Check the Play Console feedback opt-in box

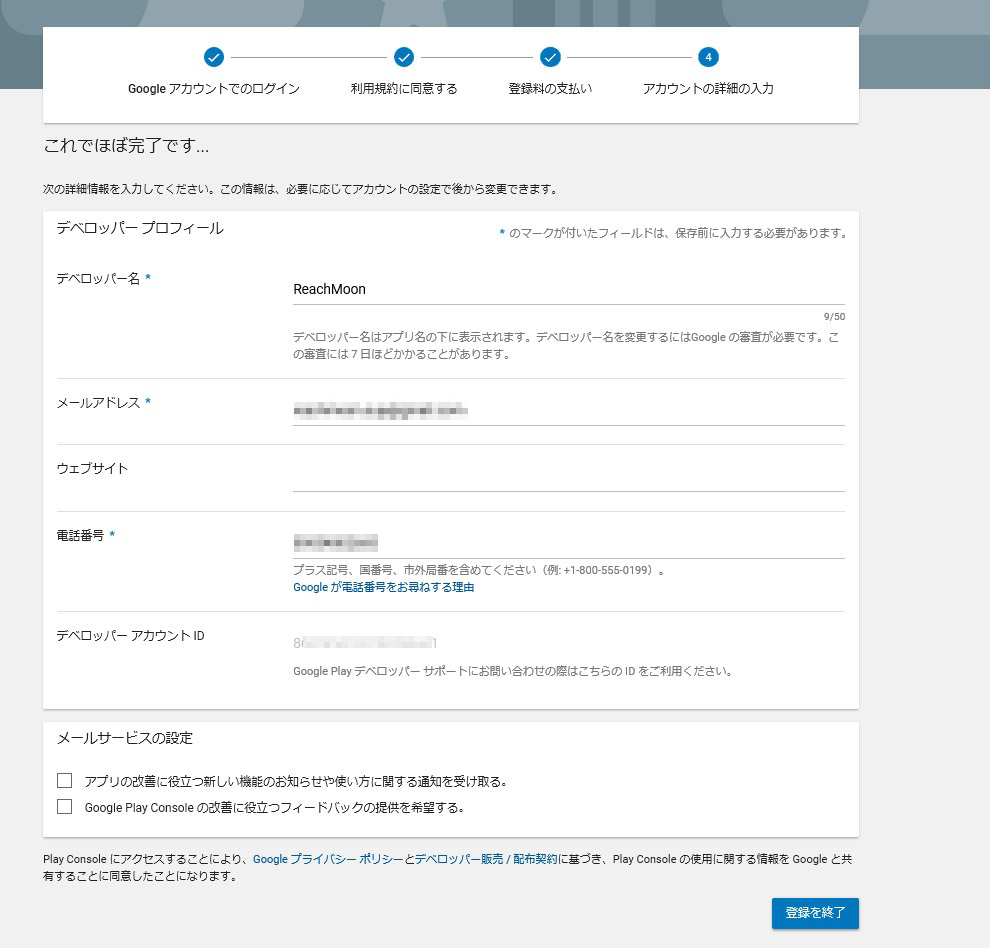64,807
